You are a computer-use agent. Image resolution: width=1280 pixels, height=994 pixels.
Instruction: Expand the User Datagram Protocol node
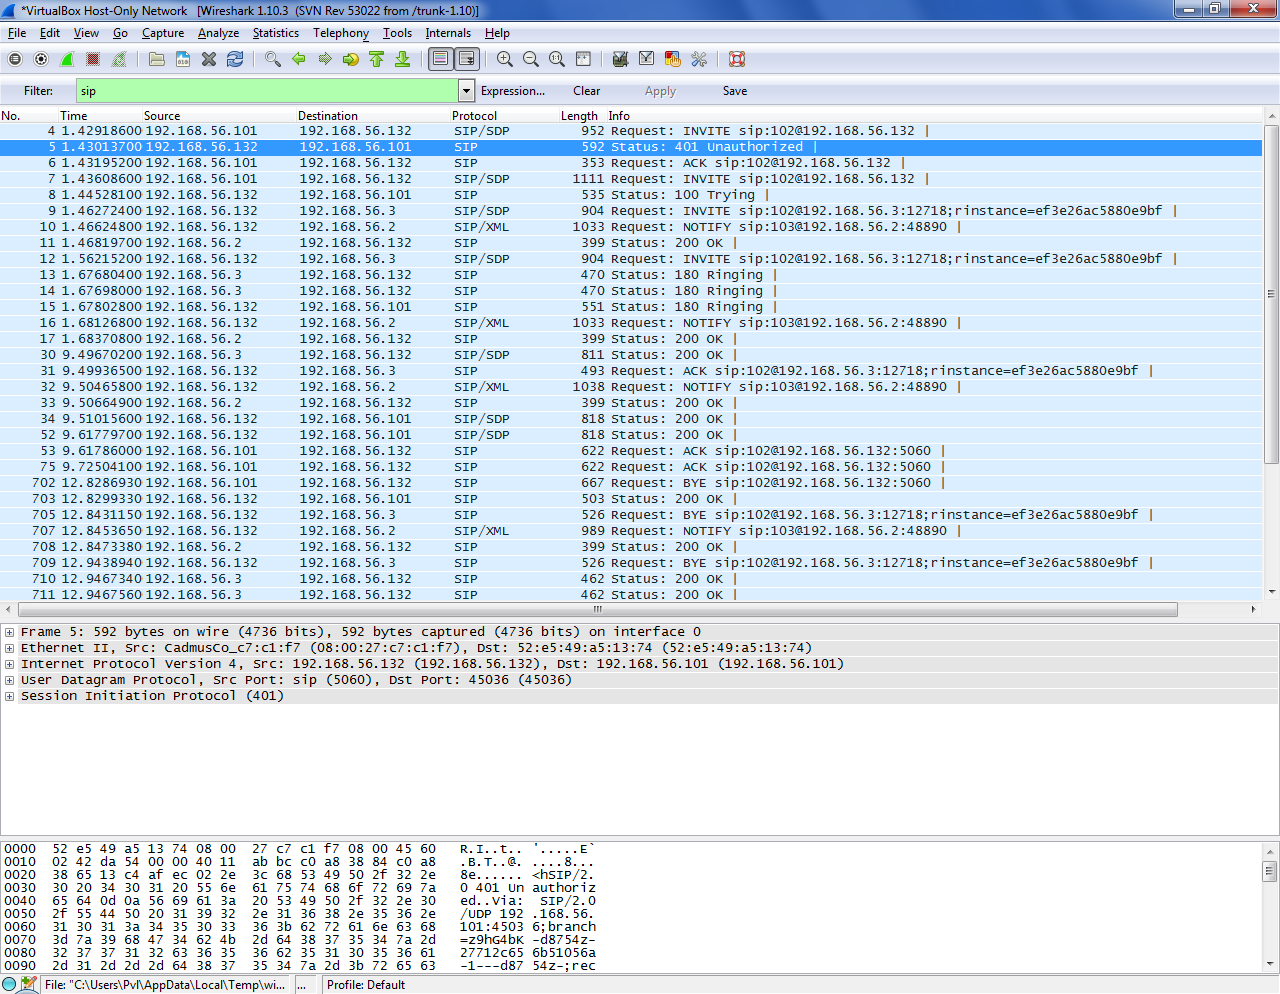9,680
